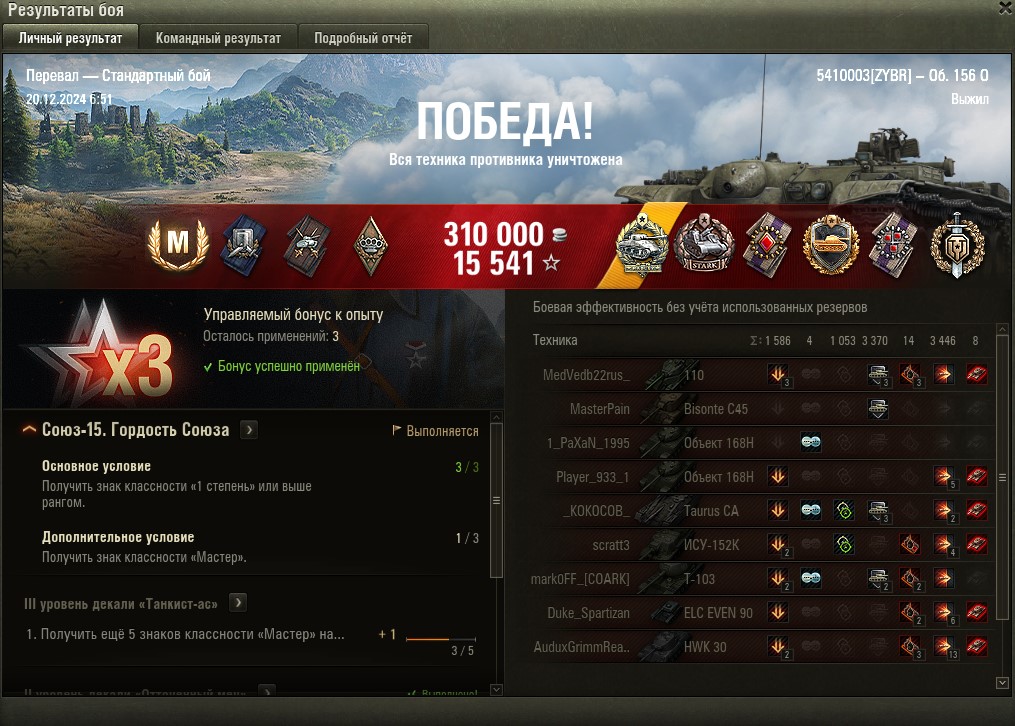This screenshot has height=726, width=1015.
Task: Click the Master mastery badge medal
Action: coord(178,244)
